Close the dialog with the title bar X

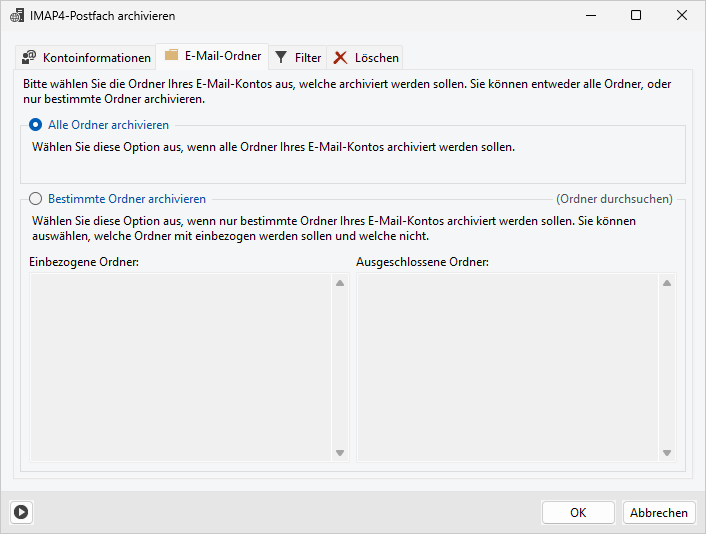682,16
